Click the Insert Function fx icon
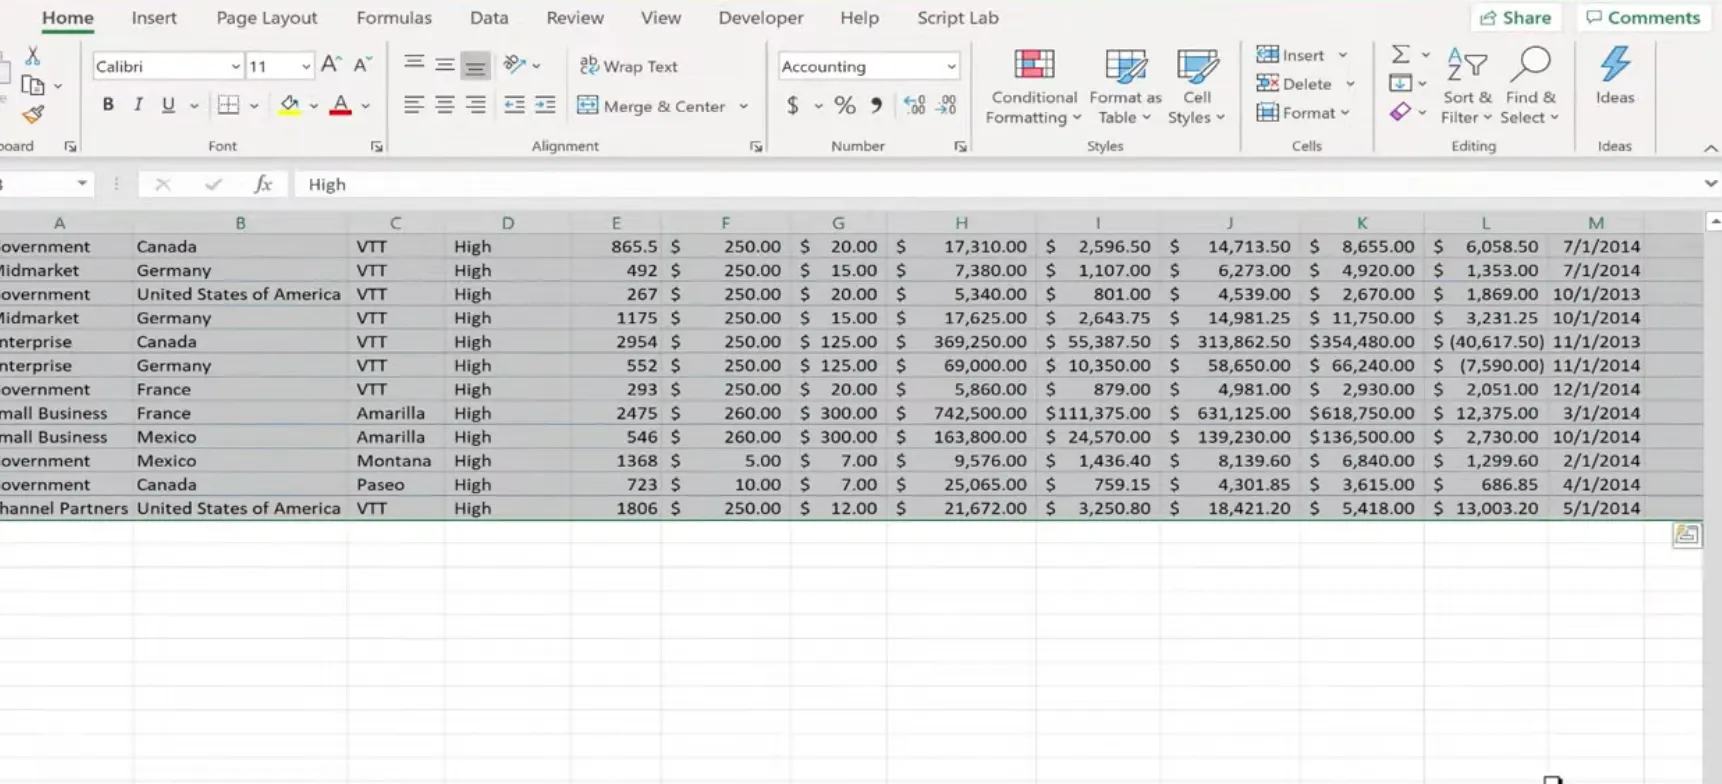Image resolution: width=1722 pixels, height=784 pixels. [x=263, y=184]
